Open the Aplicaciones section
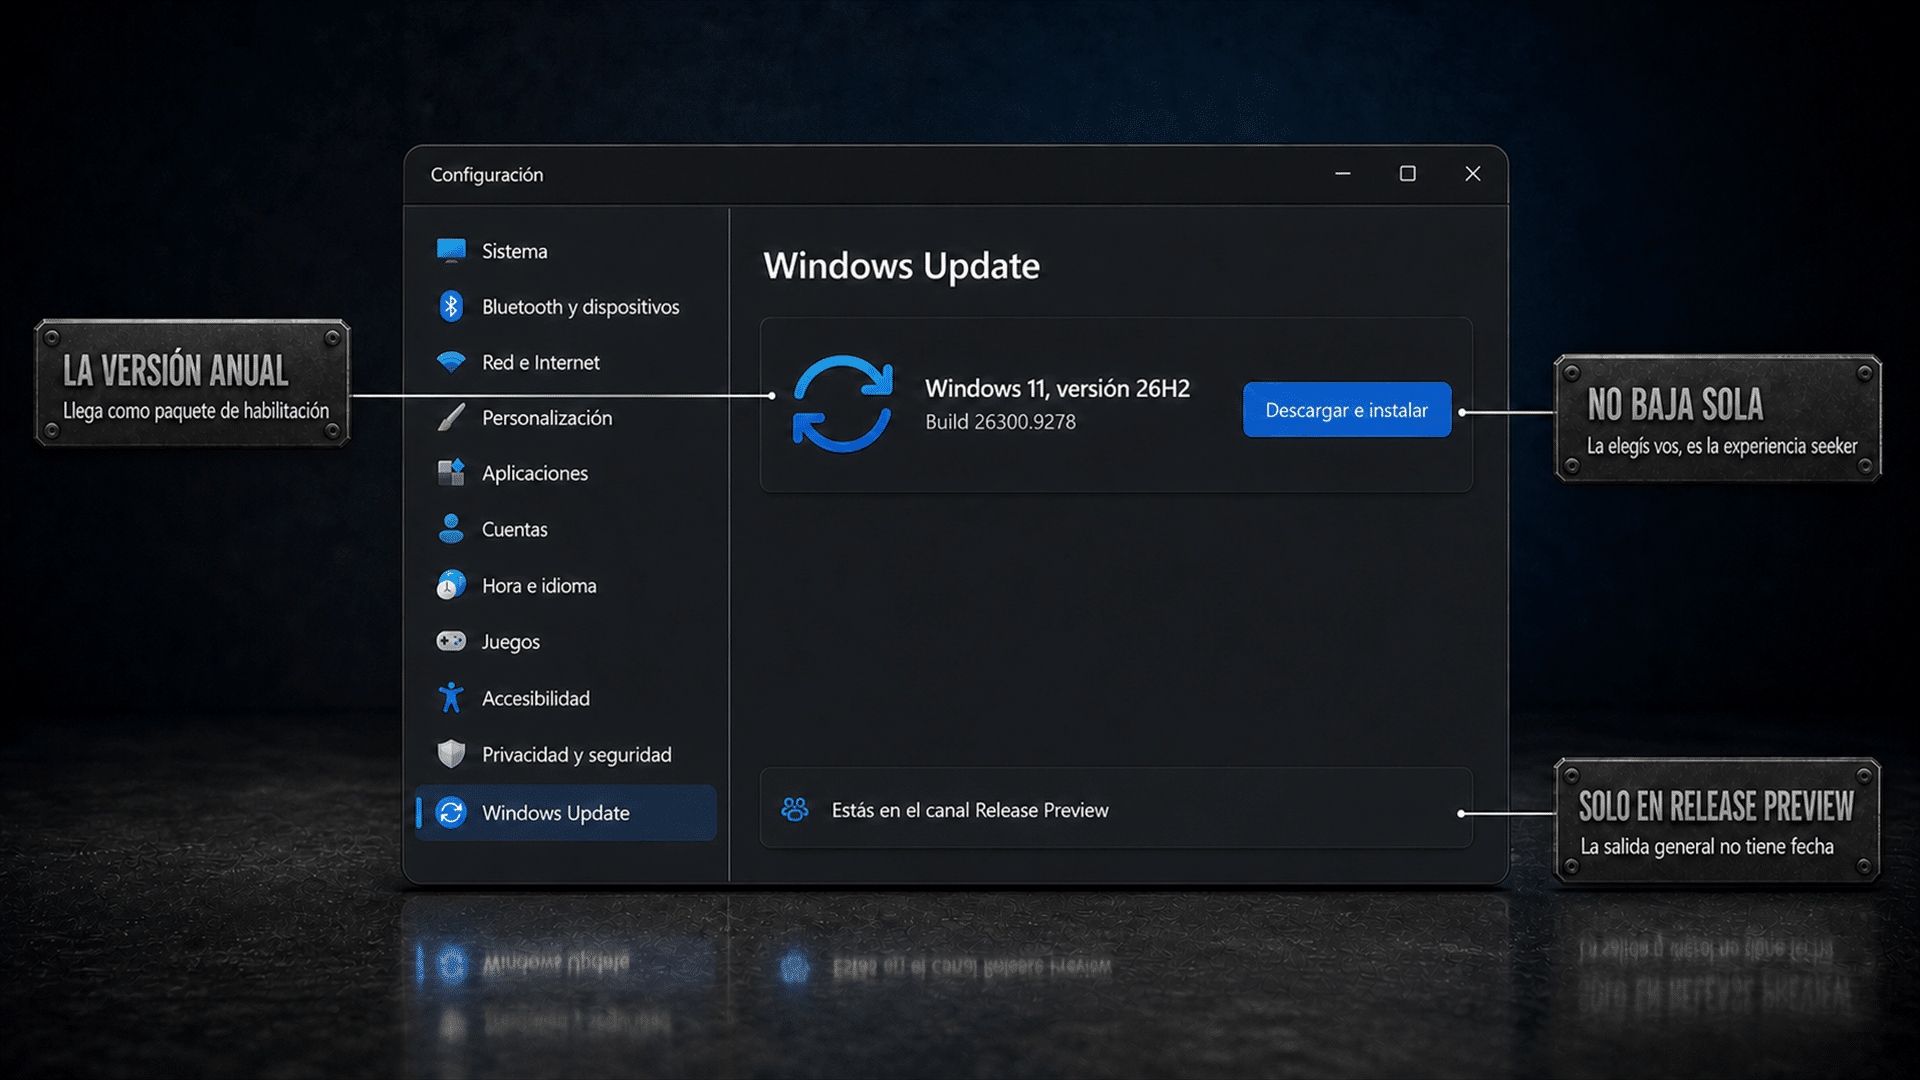This screenshot has width=1920, height=1080. pos(566,474)
